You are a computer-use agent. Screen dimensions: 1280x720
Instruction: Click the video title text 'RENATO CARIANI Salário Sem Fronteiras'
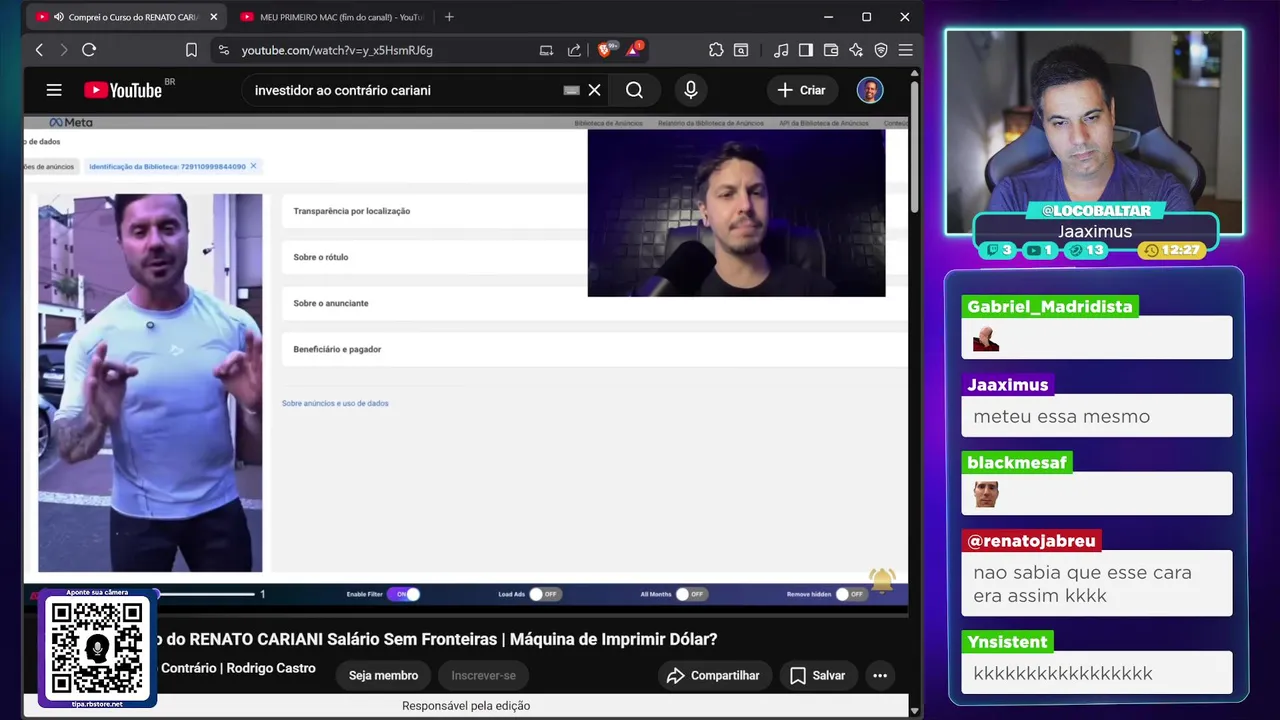(x=345, y=640)
